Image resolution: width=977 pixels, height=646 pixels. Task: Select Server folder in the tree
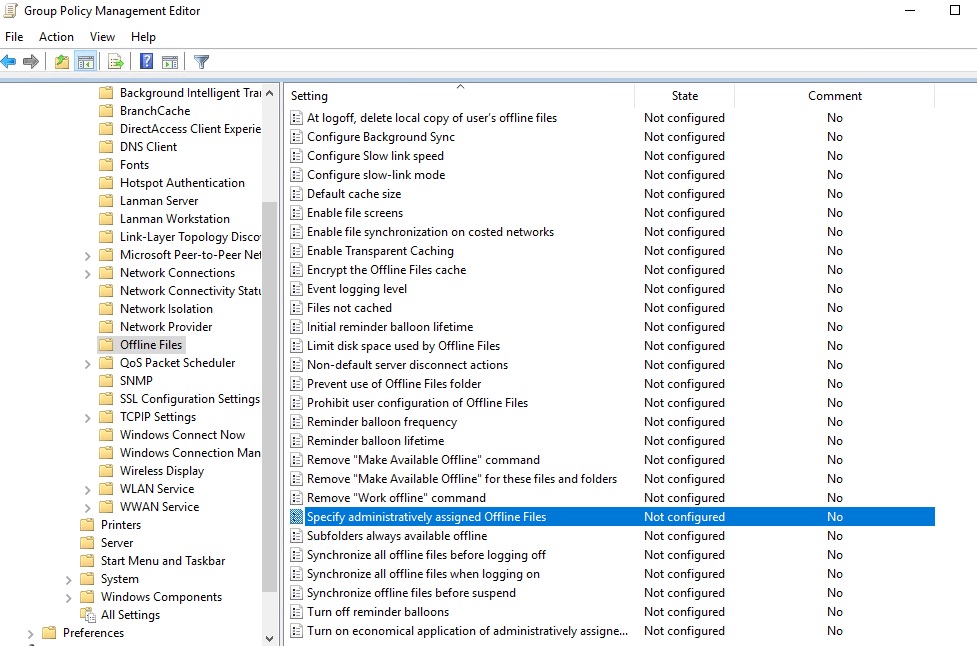click(x=117, y=543)
